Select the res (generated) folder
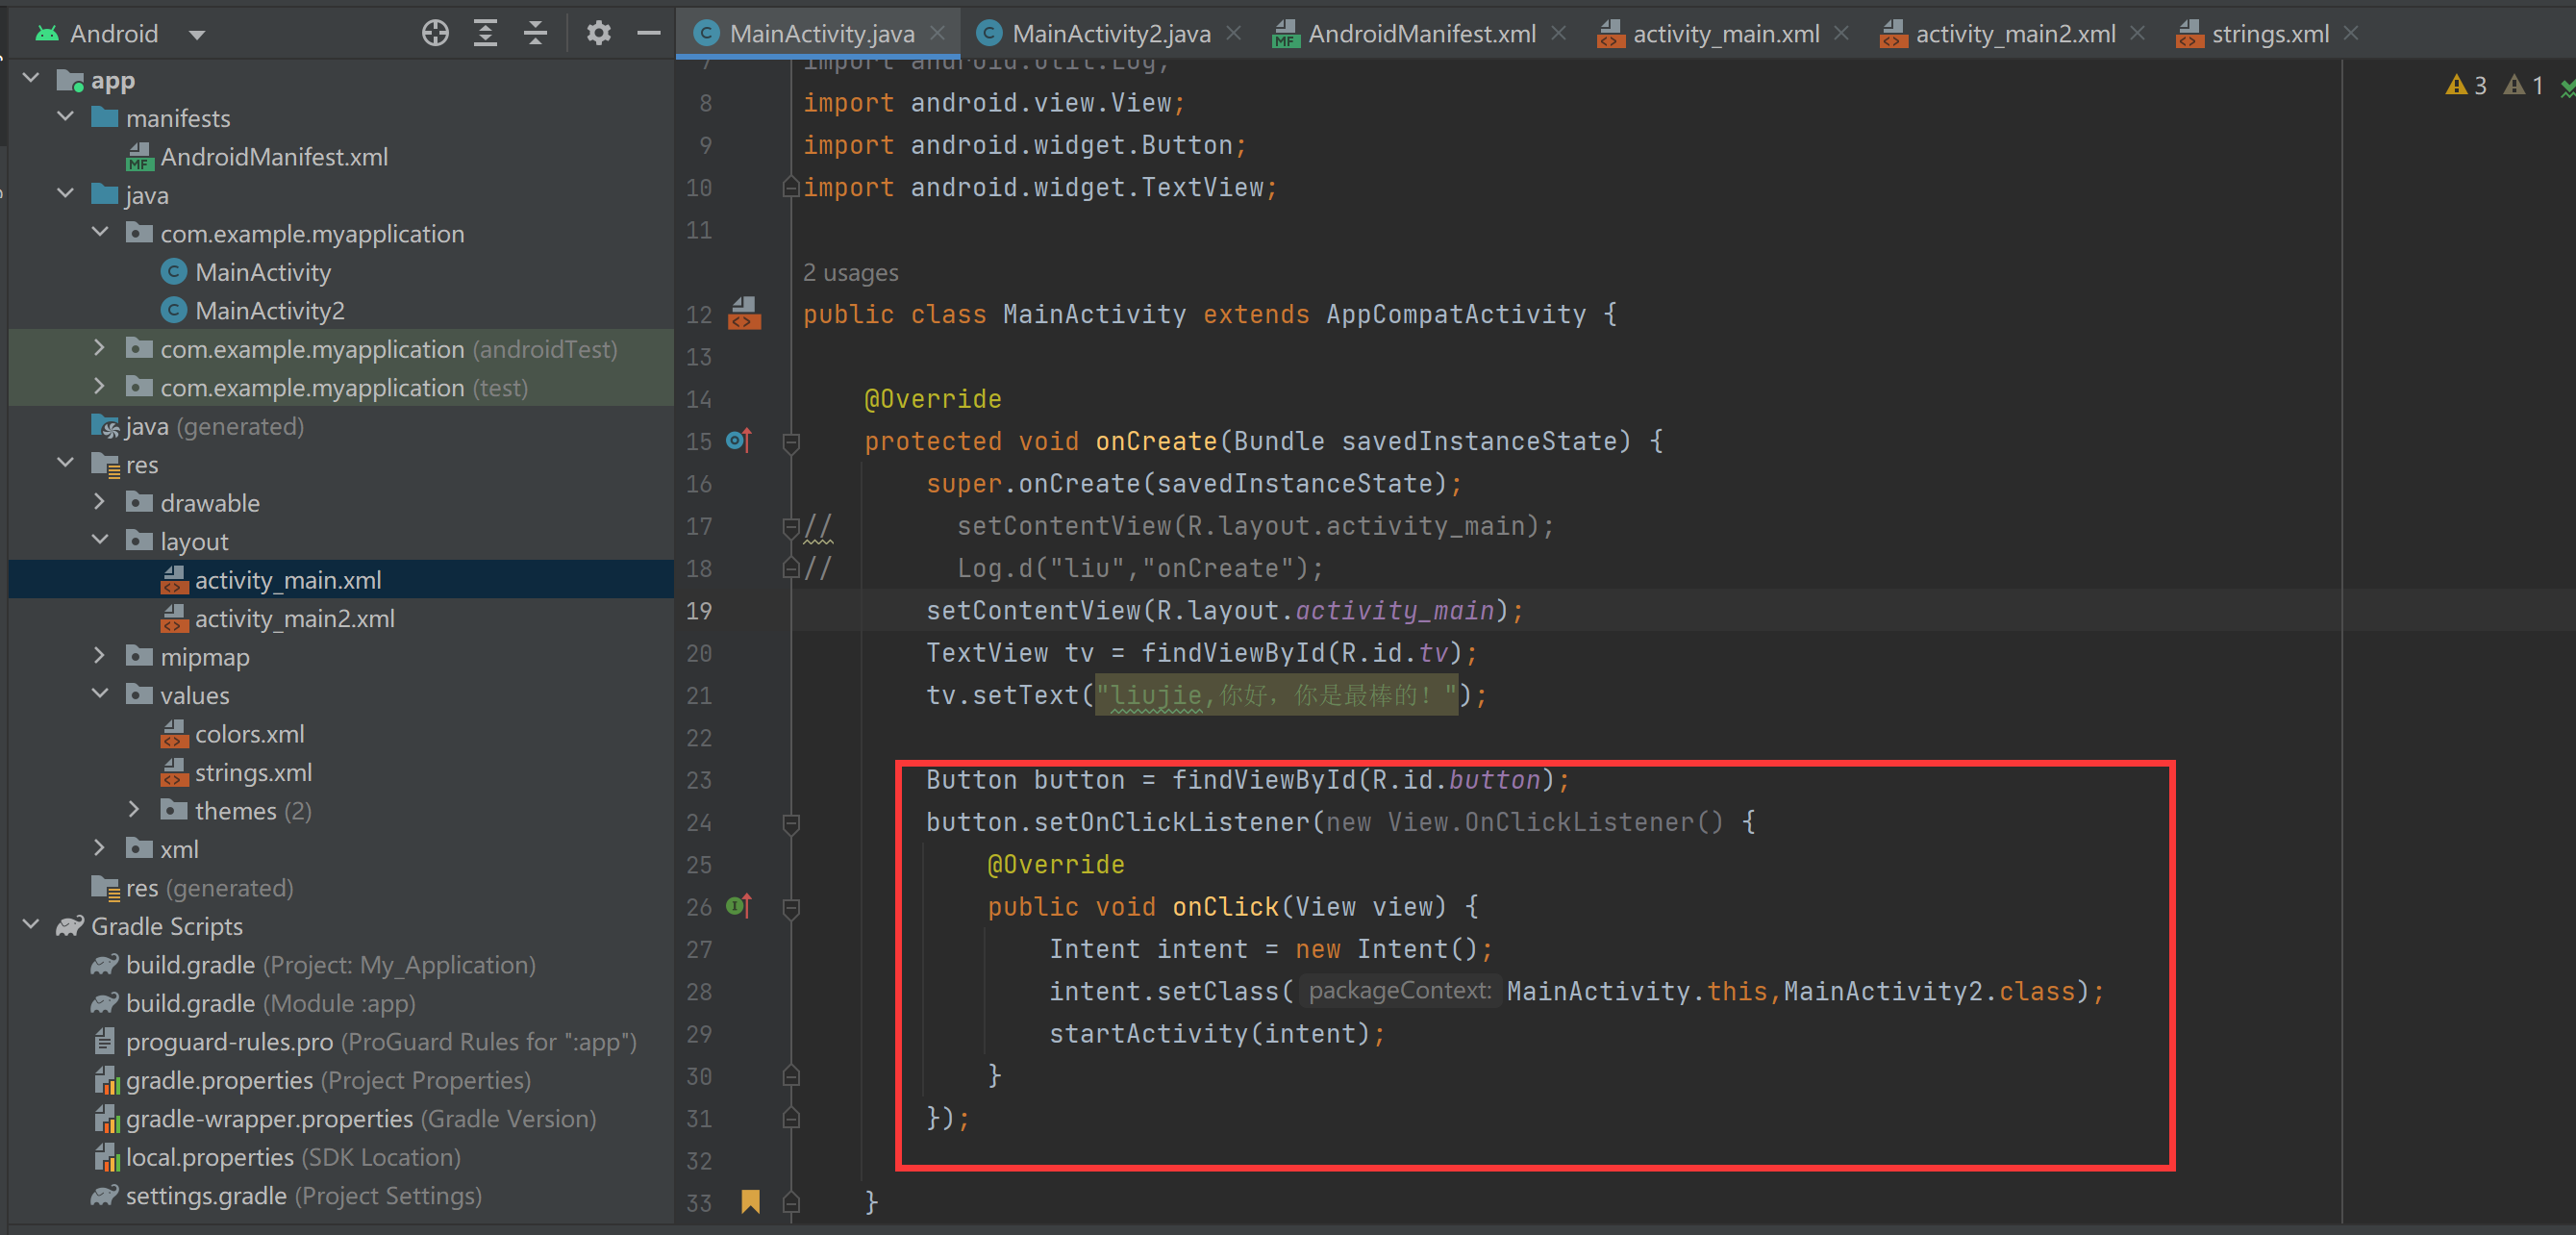2576x1235 pixels. [192, 887]
